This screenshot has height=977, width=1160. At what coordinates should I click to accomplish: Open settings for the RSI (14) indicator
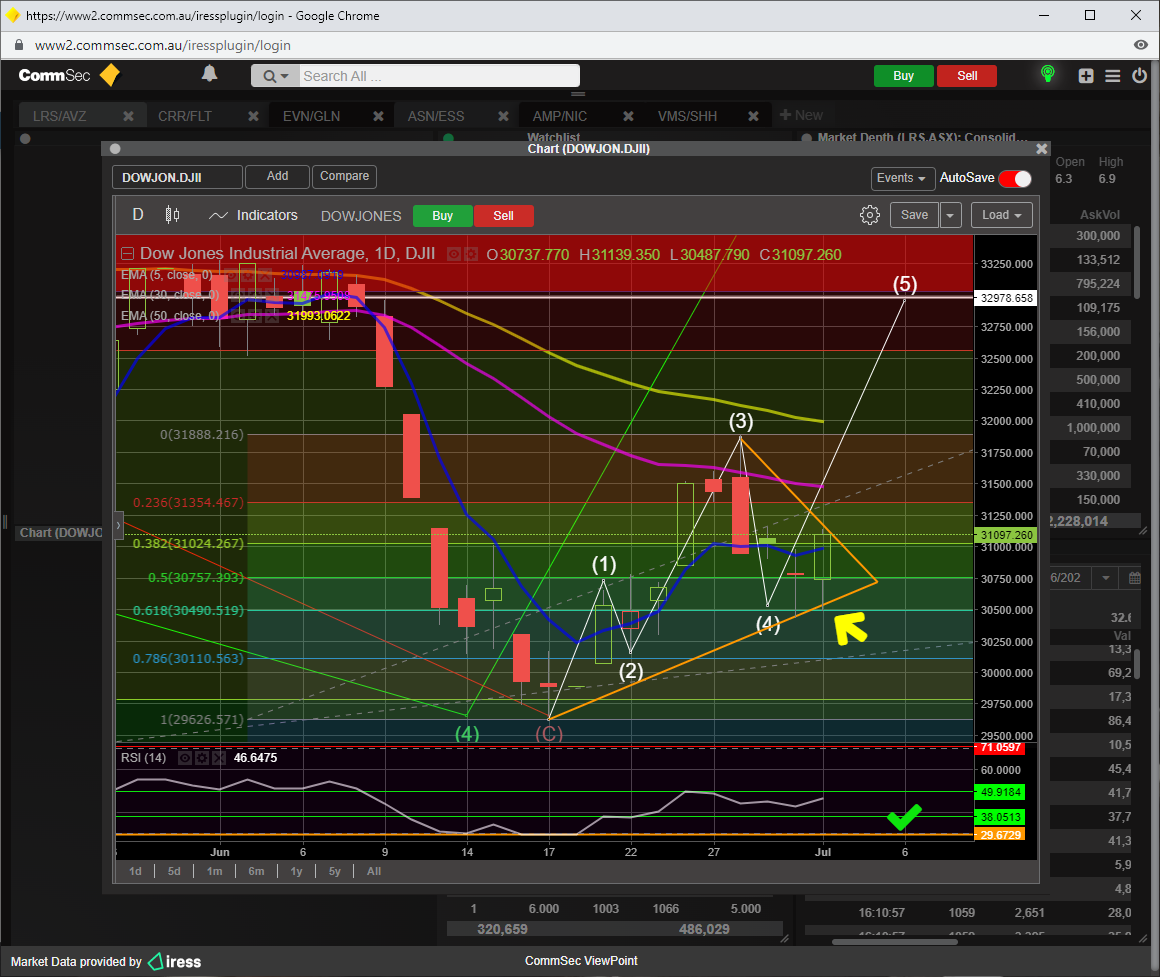point(202,758)
